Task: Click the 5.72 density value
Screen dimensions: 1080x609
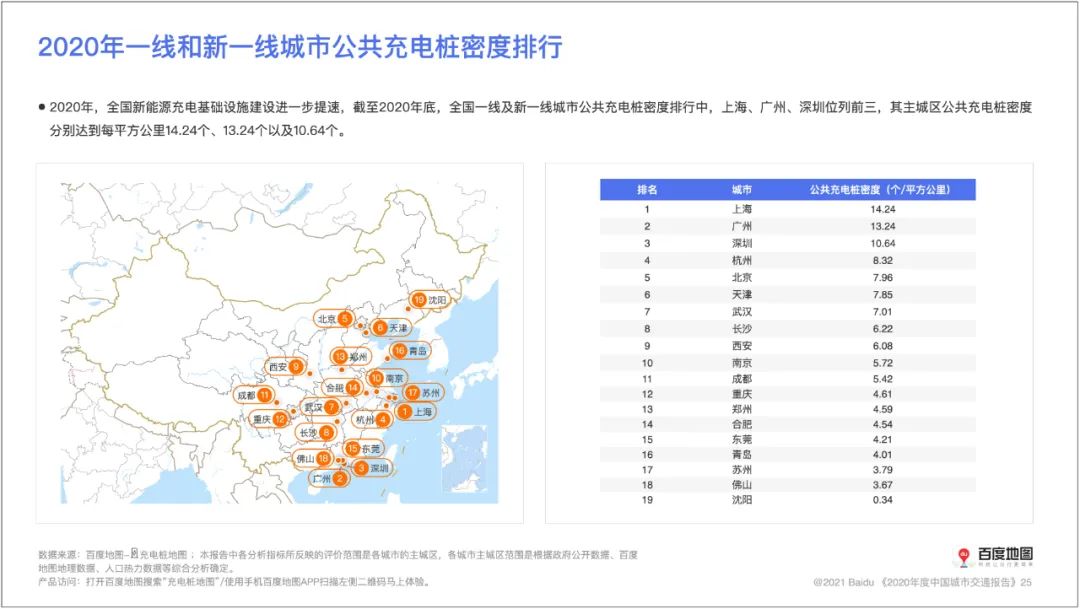Action: [882, 363]
